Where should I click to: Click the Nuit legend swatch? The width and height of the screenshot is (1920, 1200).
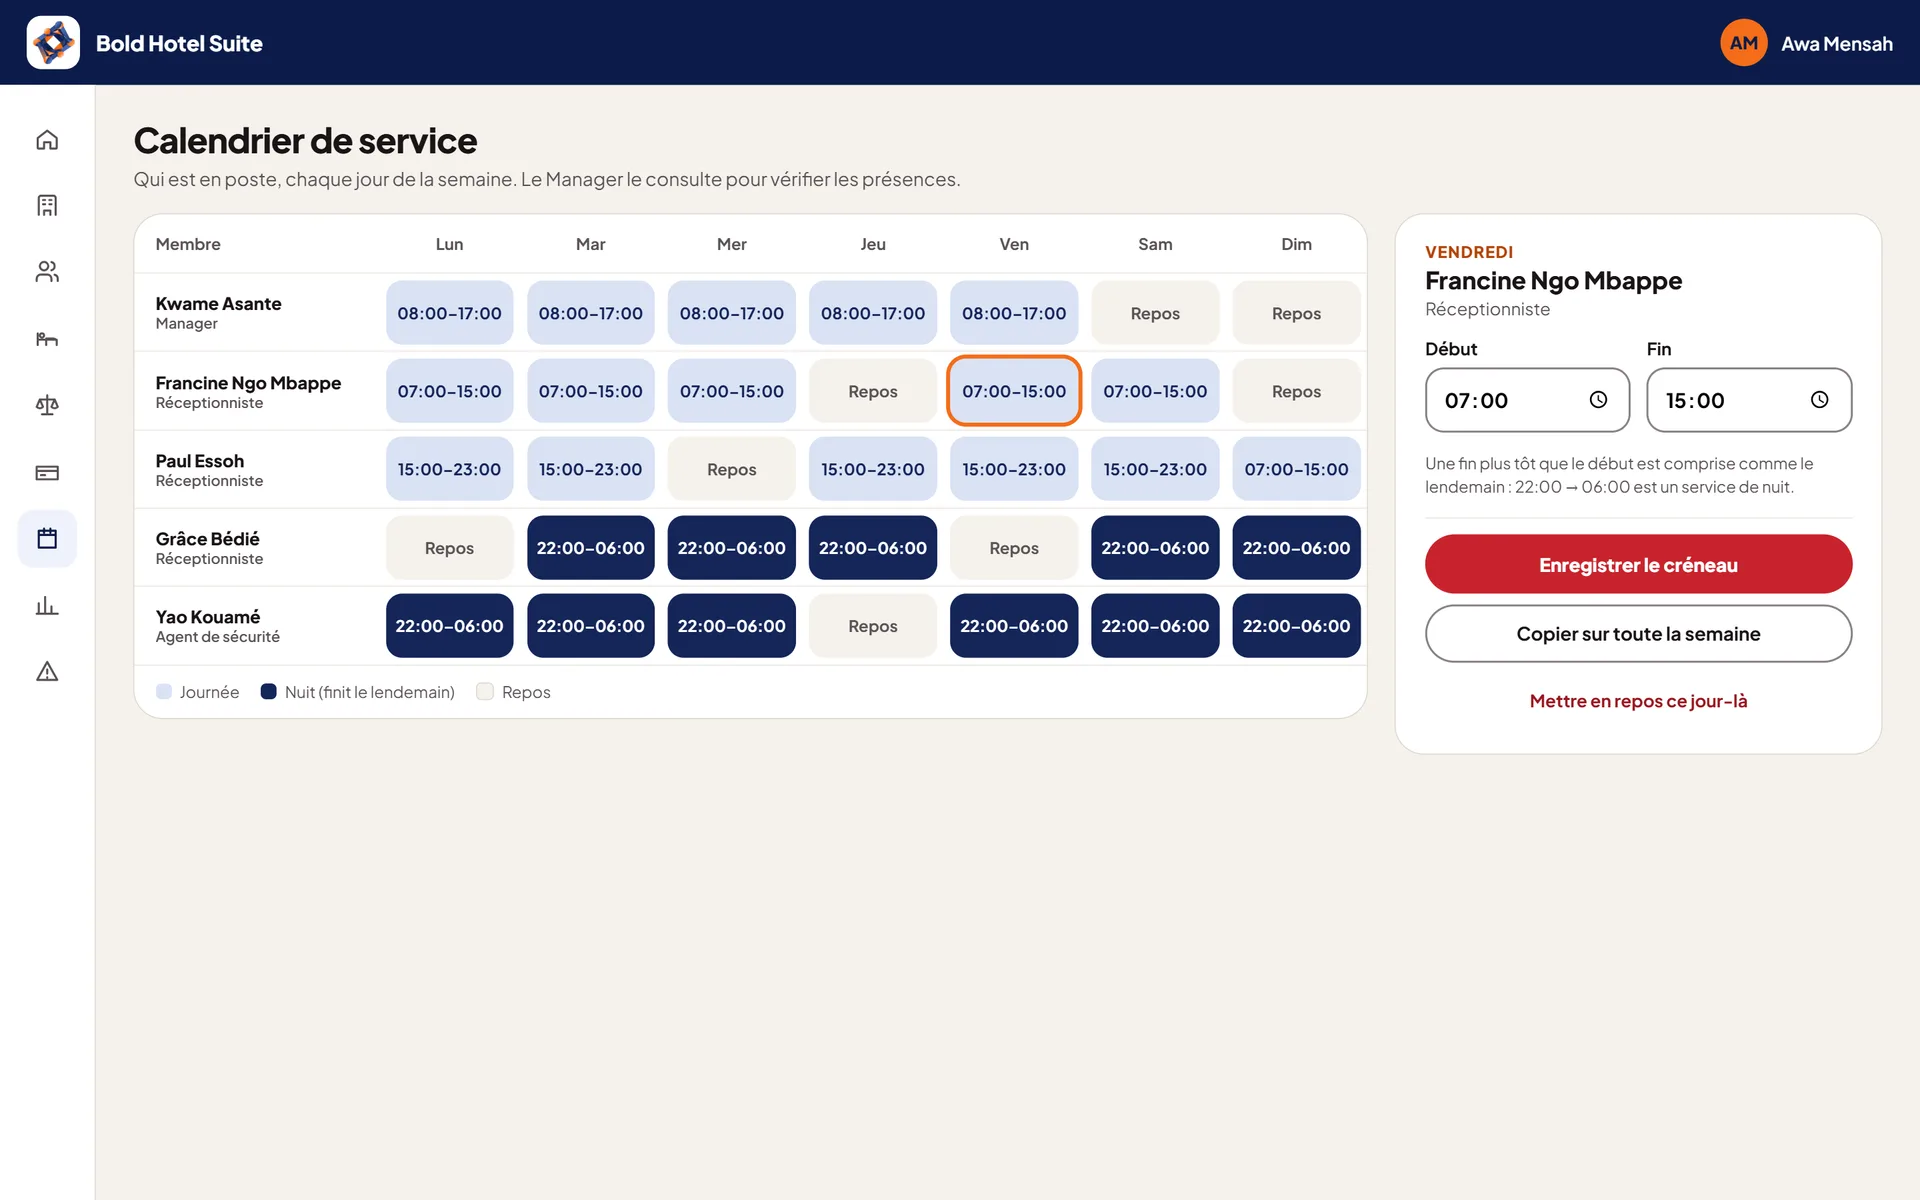[x=268, y=691]
